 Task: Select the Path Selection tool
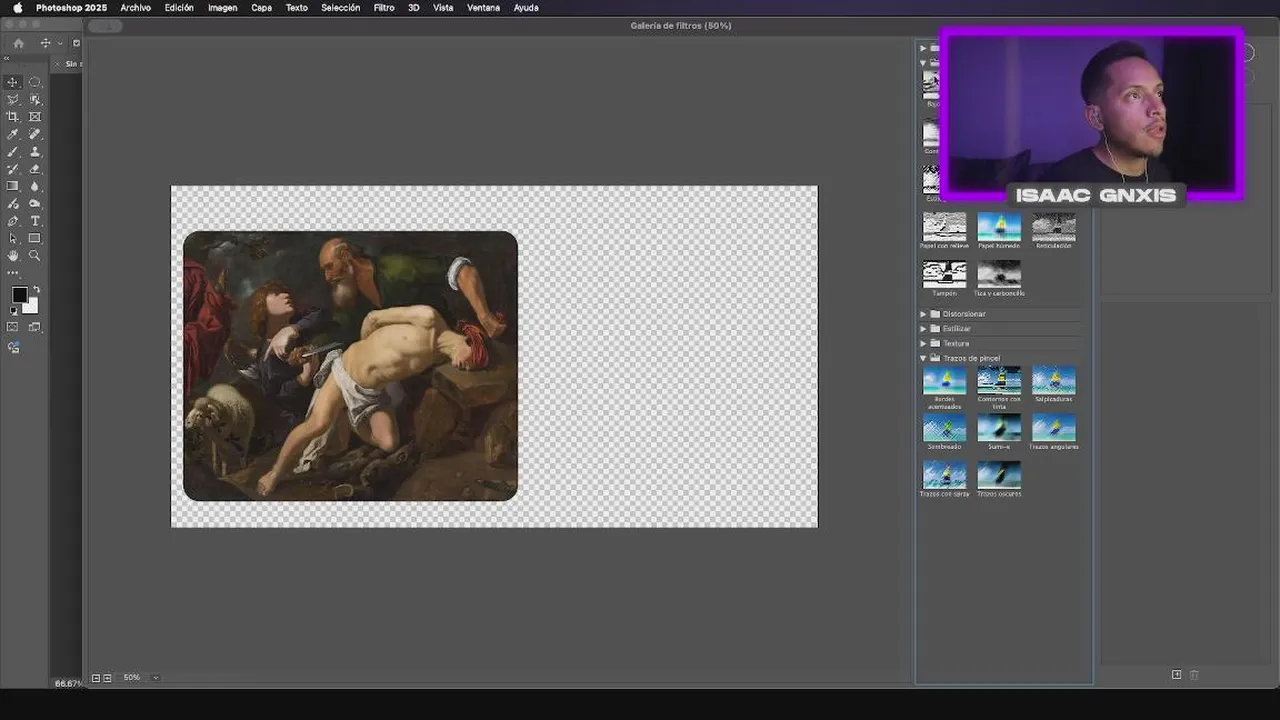[x=13, y=238]
